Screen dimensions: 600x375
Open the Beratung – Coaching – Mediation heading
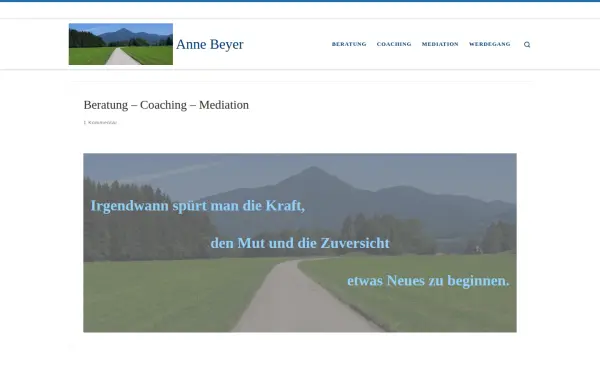166,105
